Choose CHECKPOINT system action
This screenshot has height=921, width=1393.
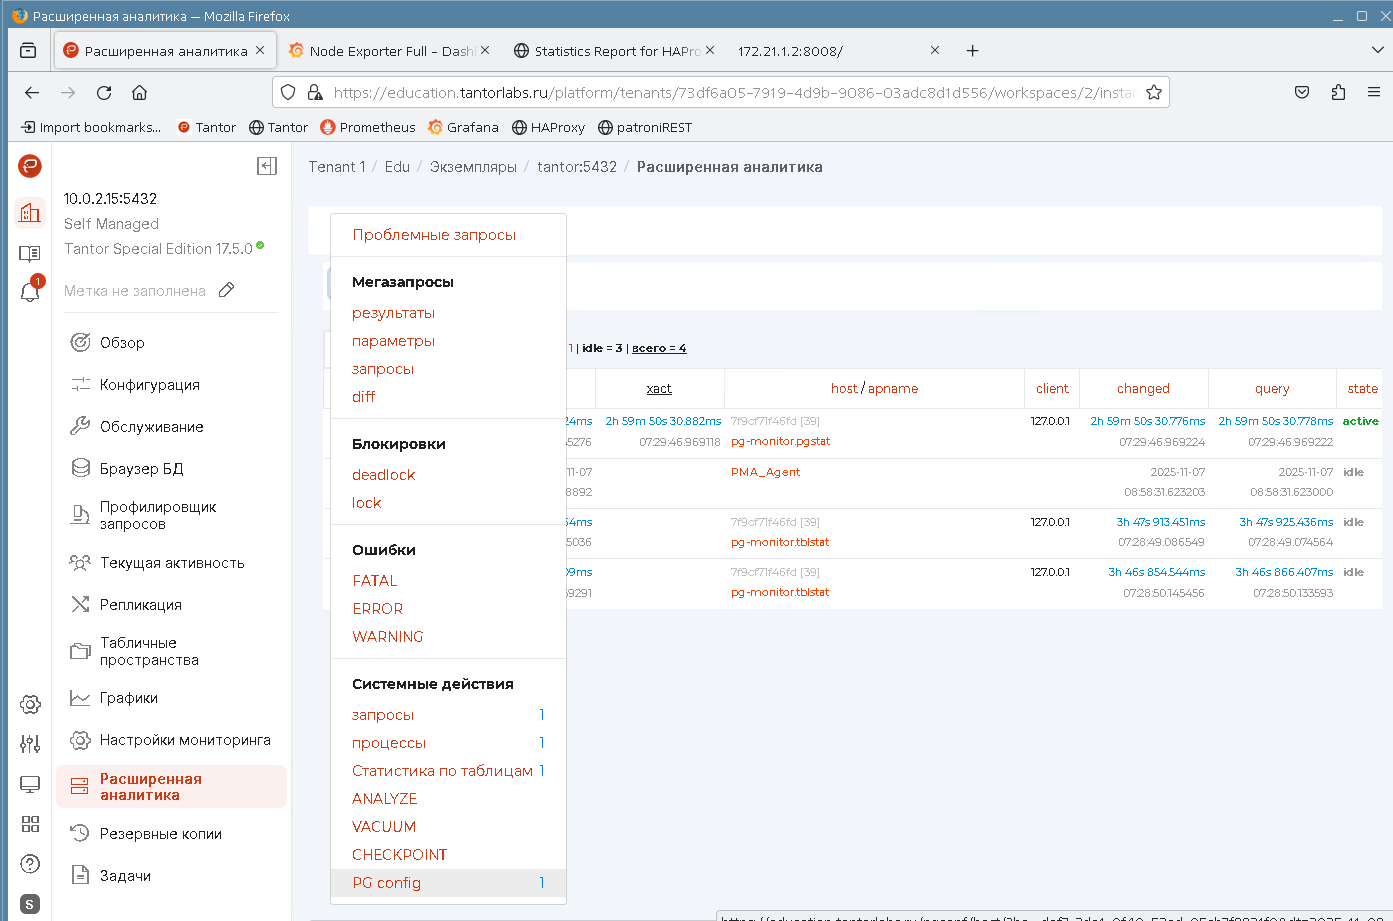pos(399,855)
